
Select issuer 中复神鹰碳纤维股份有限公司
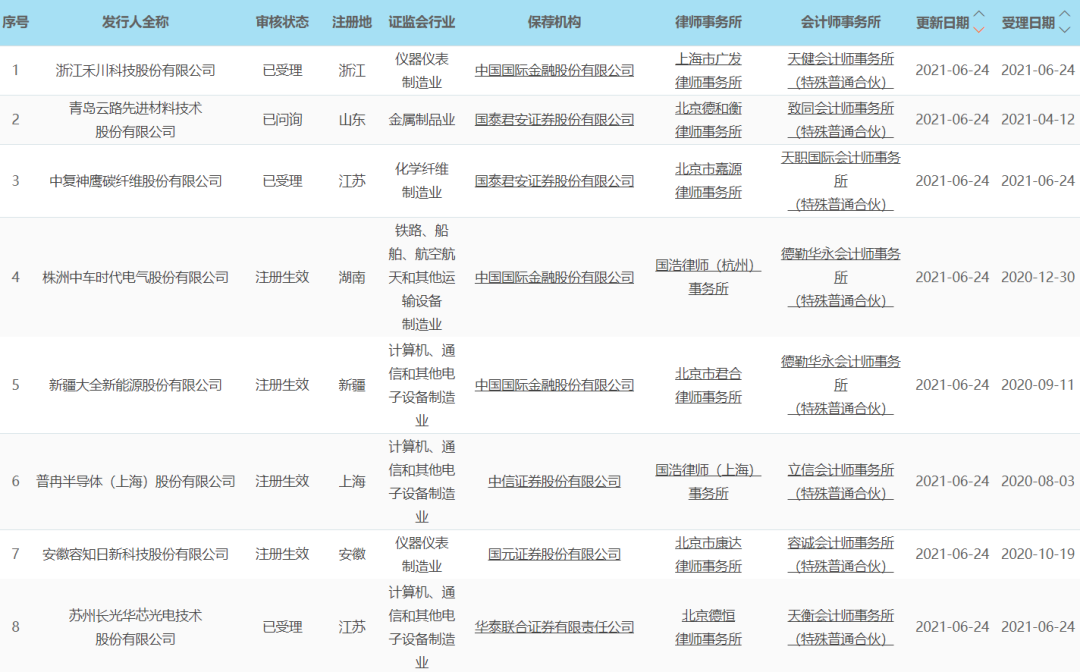coord(135,181)
